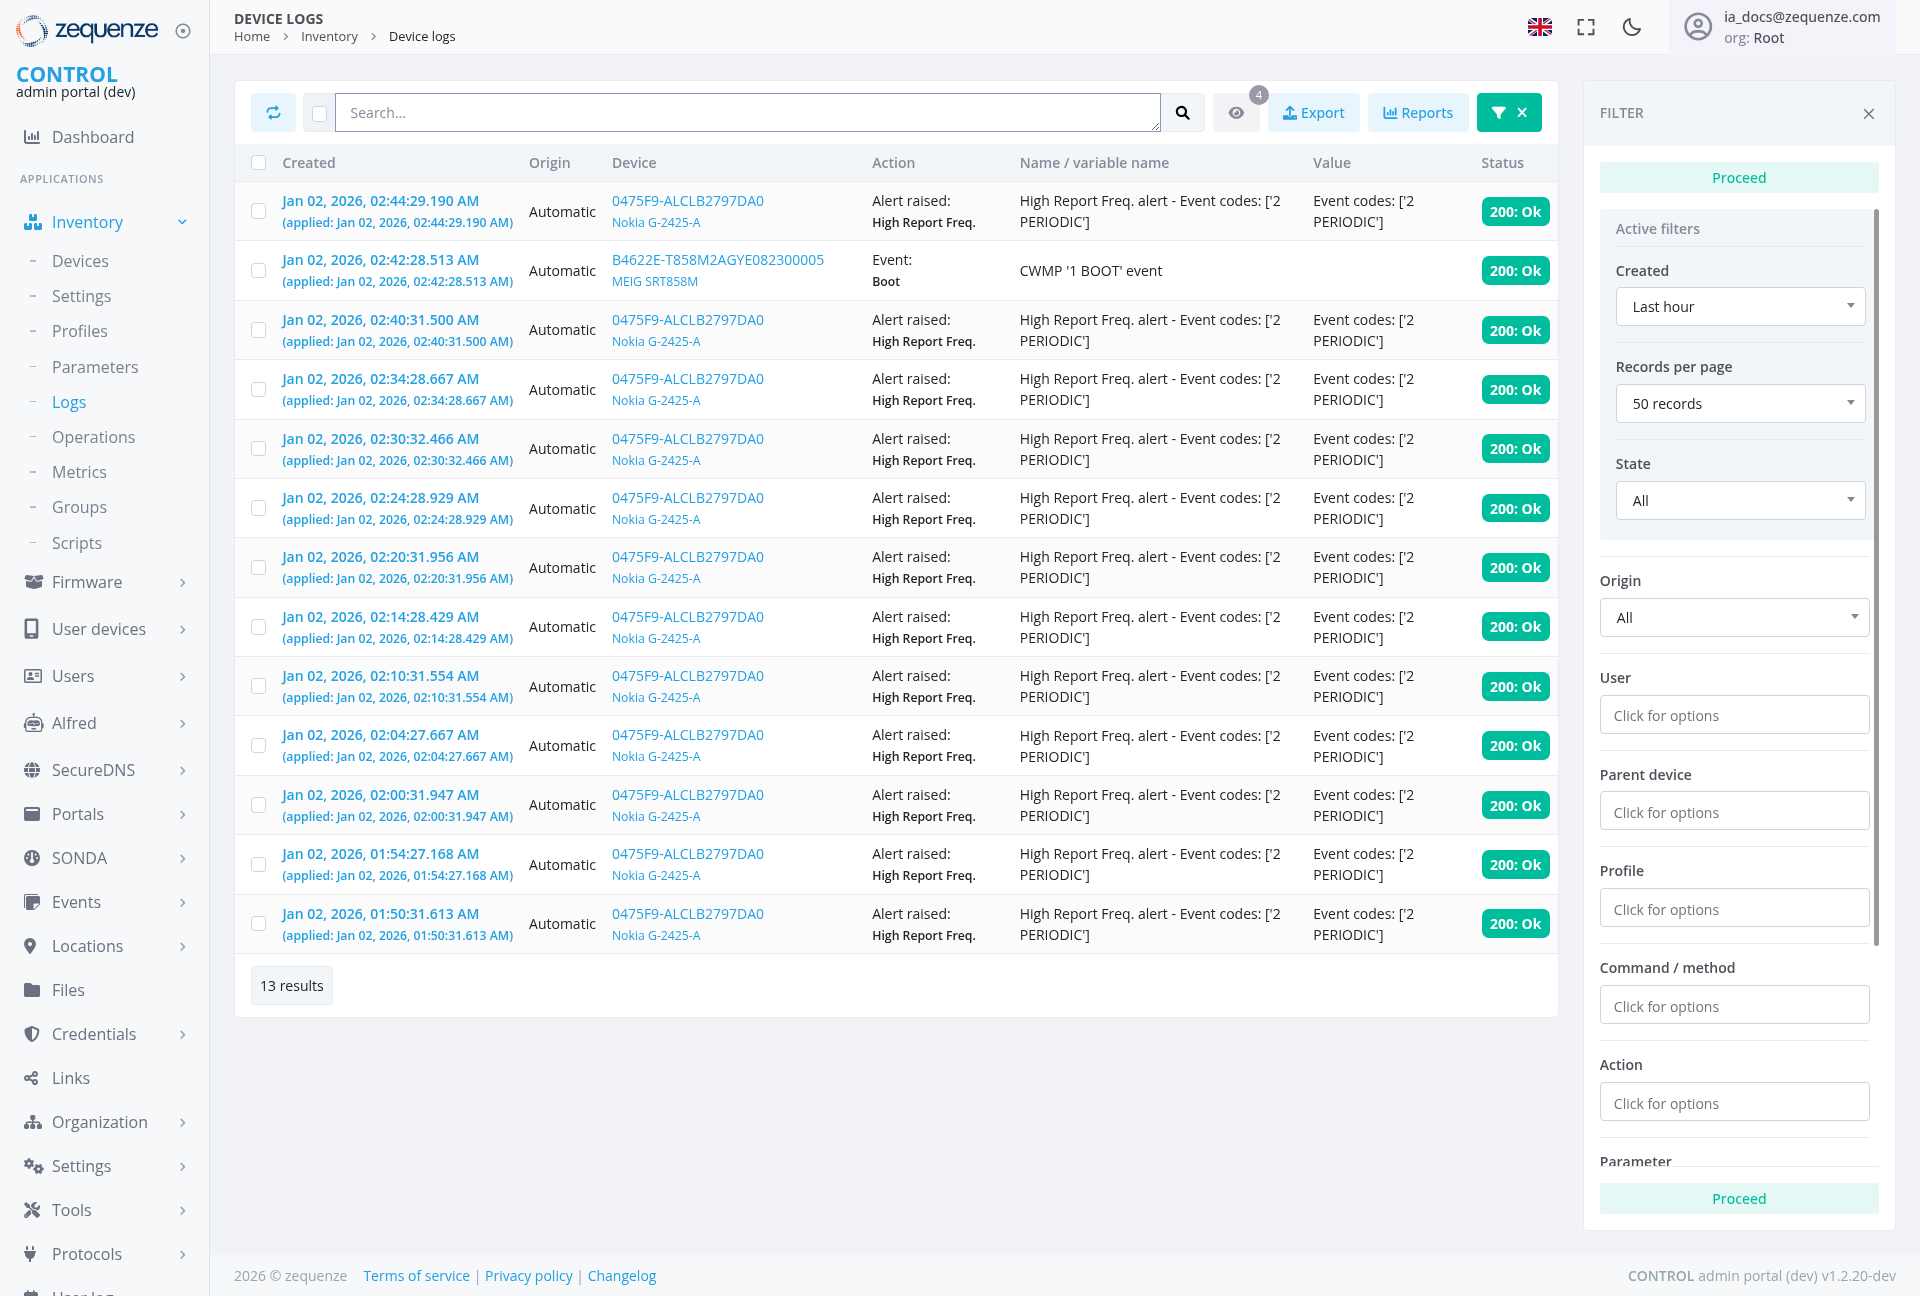Check the select-all rows checkbox
The height and width of the screenshot is (1296, 1920).
click(259, 162)
